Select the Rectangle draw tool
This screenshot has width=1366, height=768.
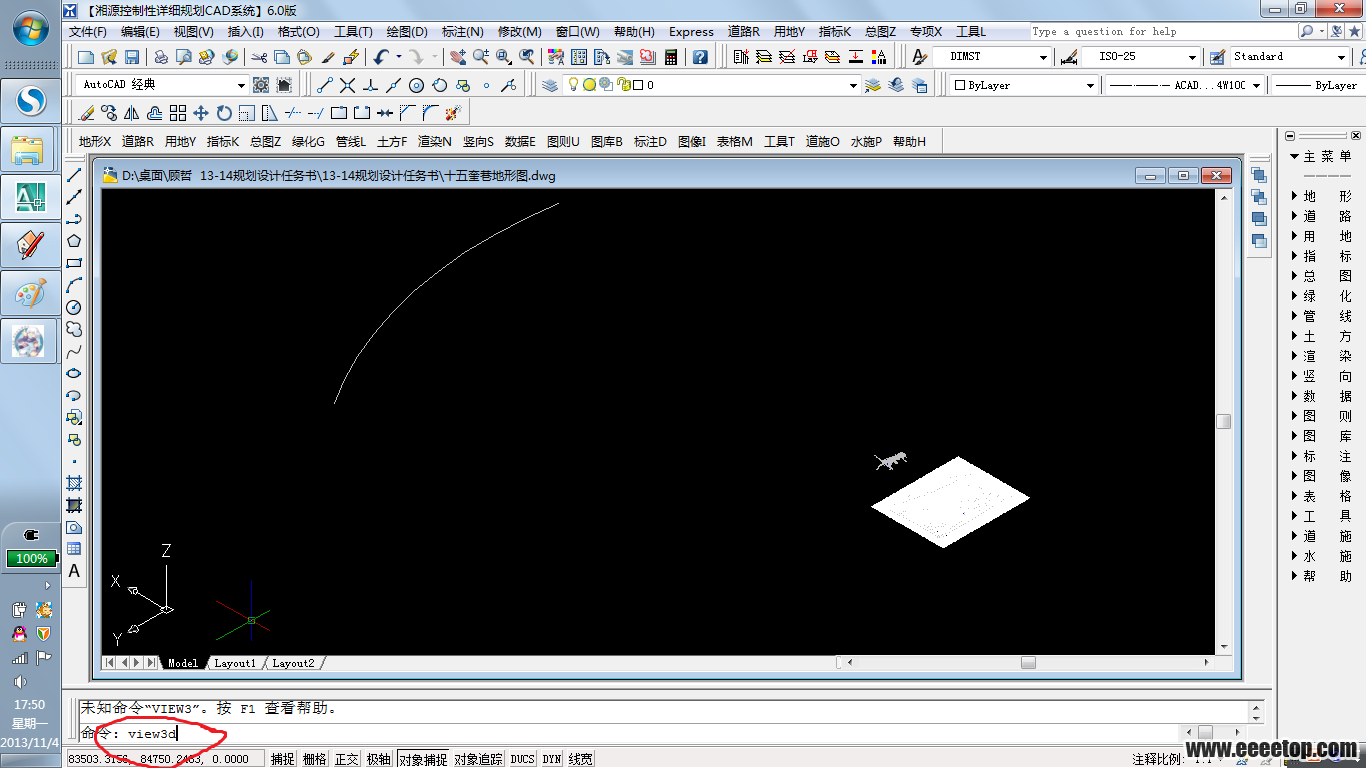point(74,263)
